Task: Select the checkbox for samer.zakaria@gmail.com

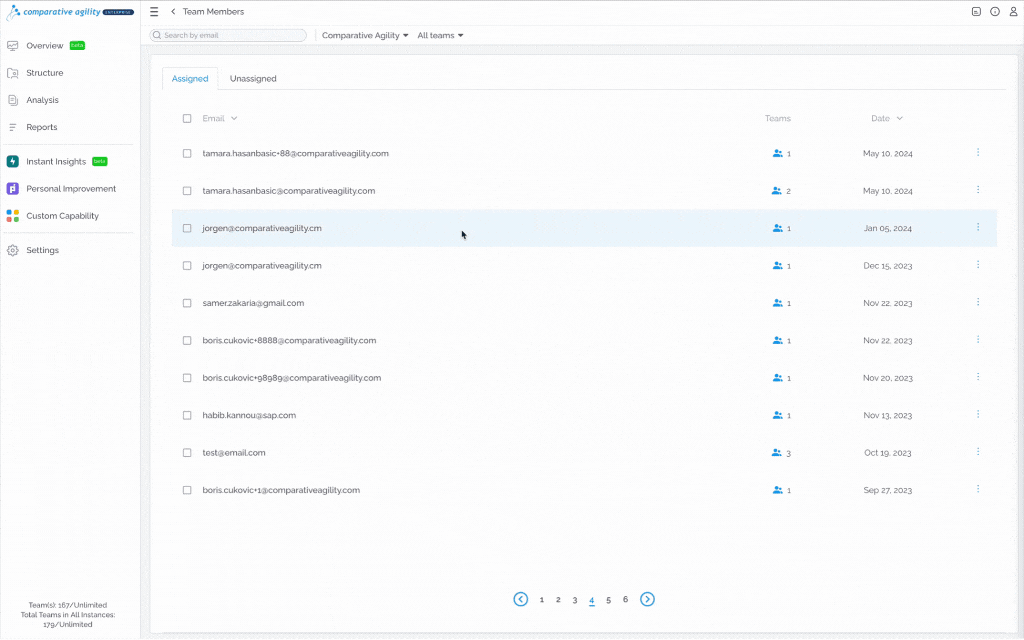Action: (x=187, y=303)
